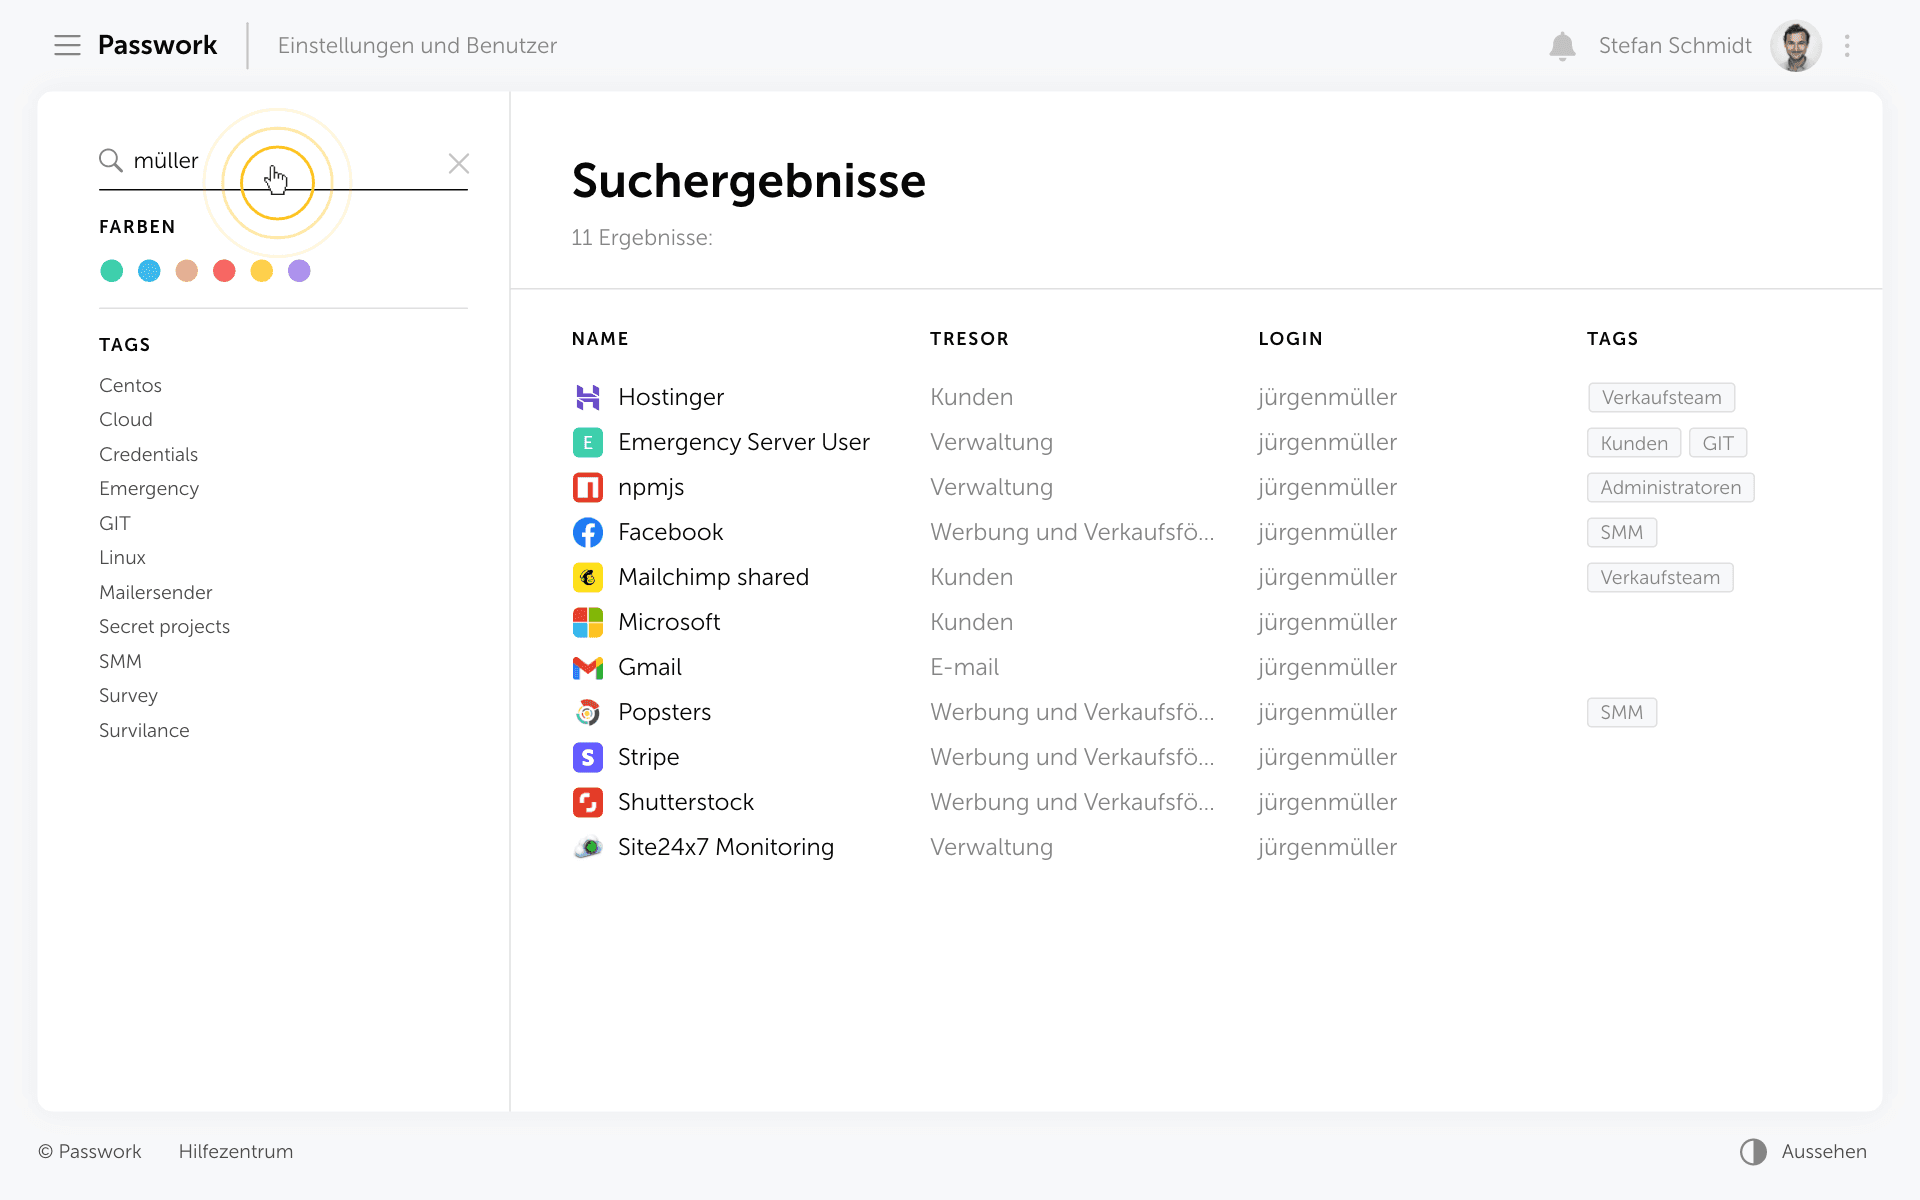Select the Emergency tag filter
The height and width of the screenshot is (1200, 1920).
click(x=149, y=488)
